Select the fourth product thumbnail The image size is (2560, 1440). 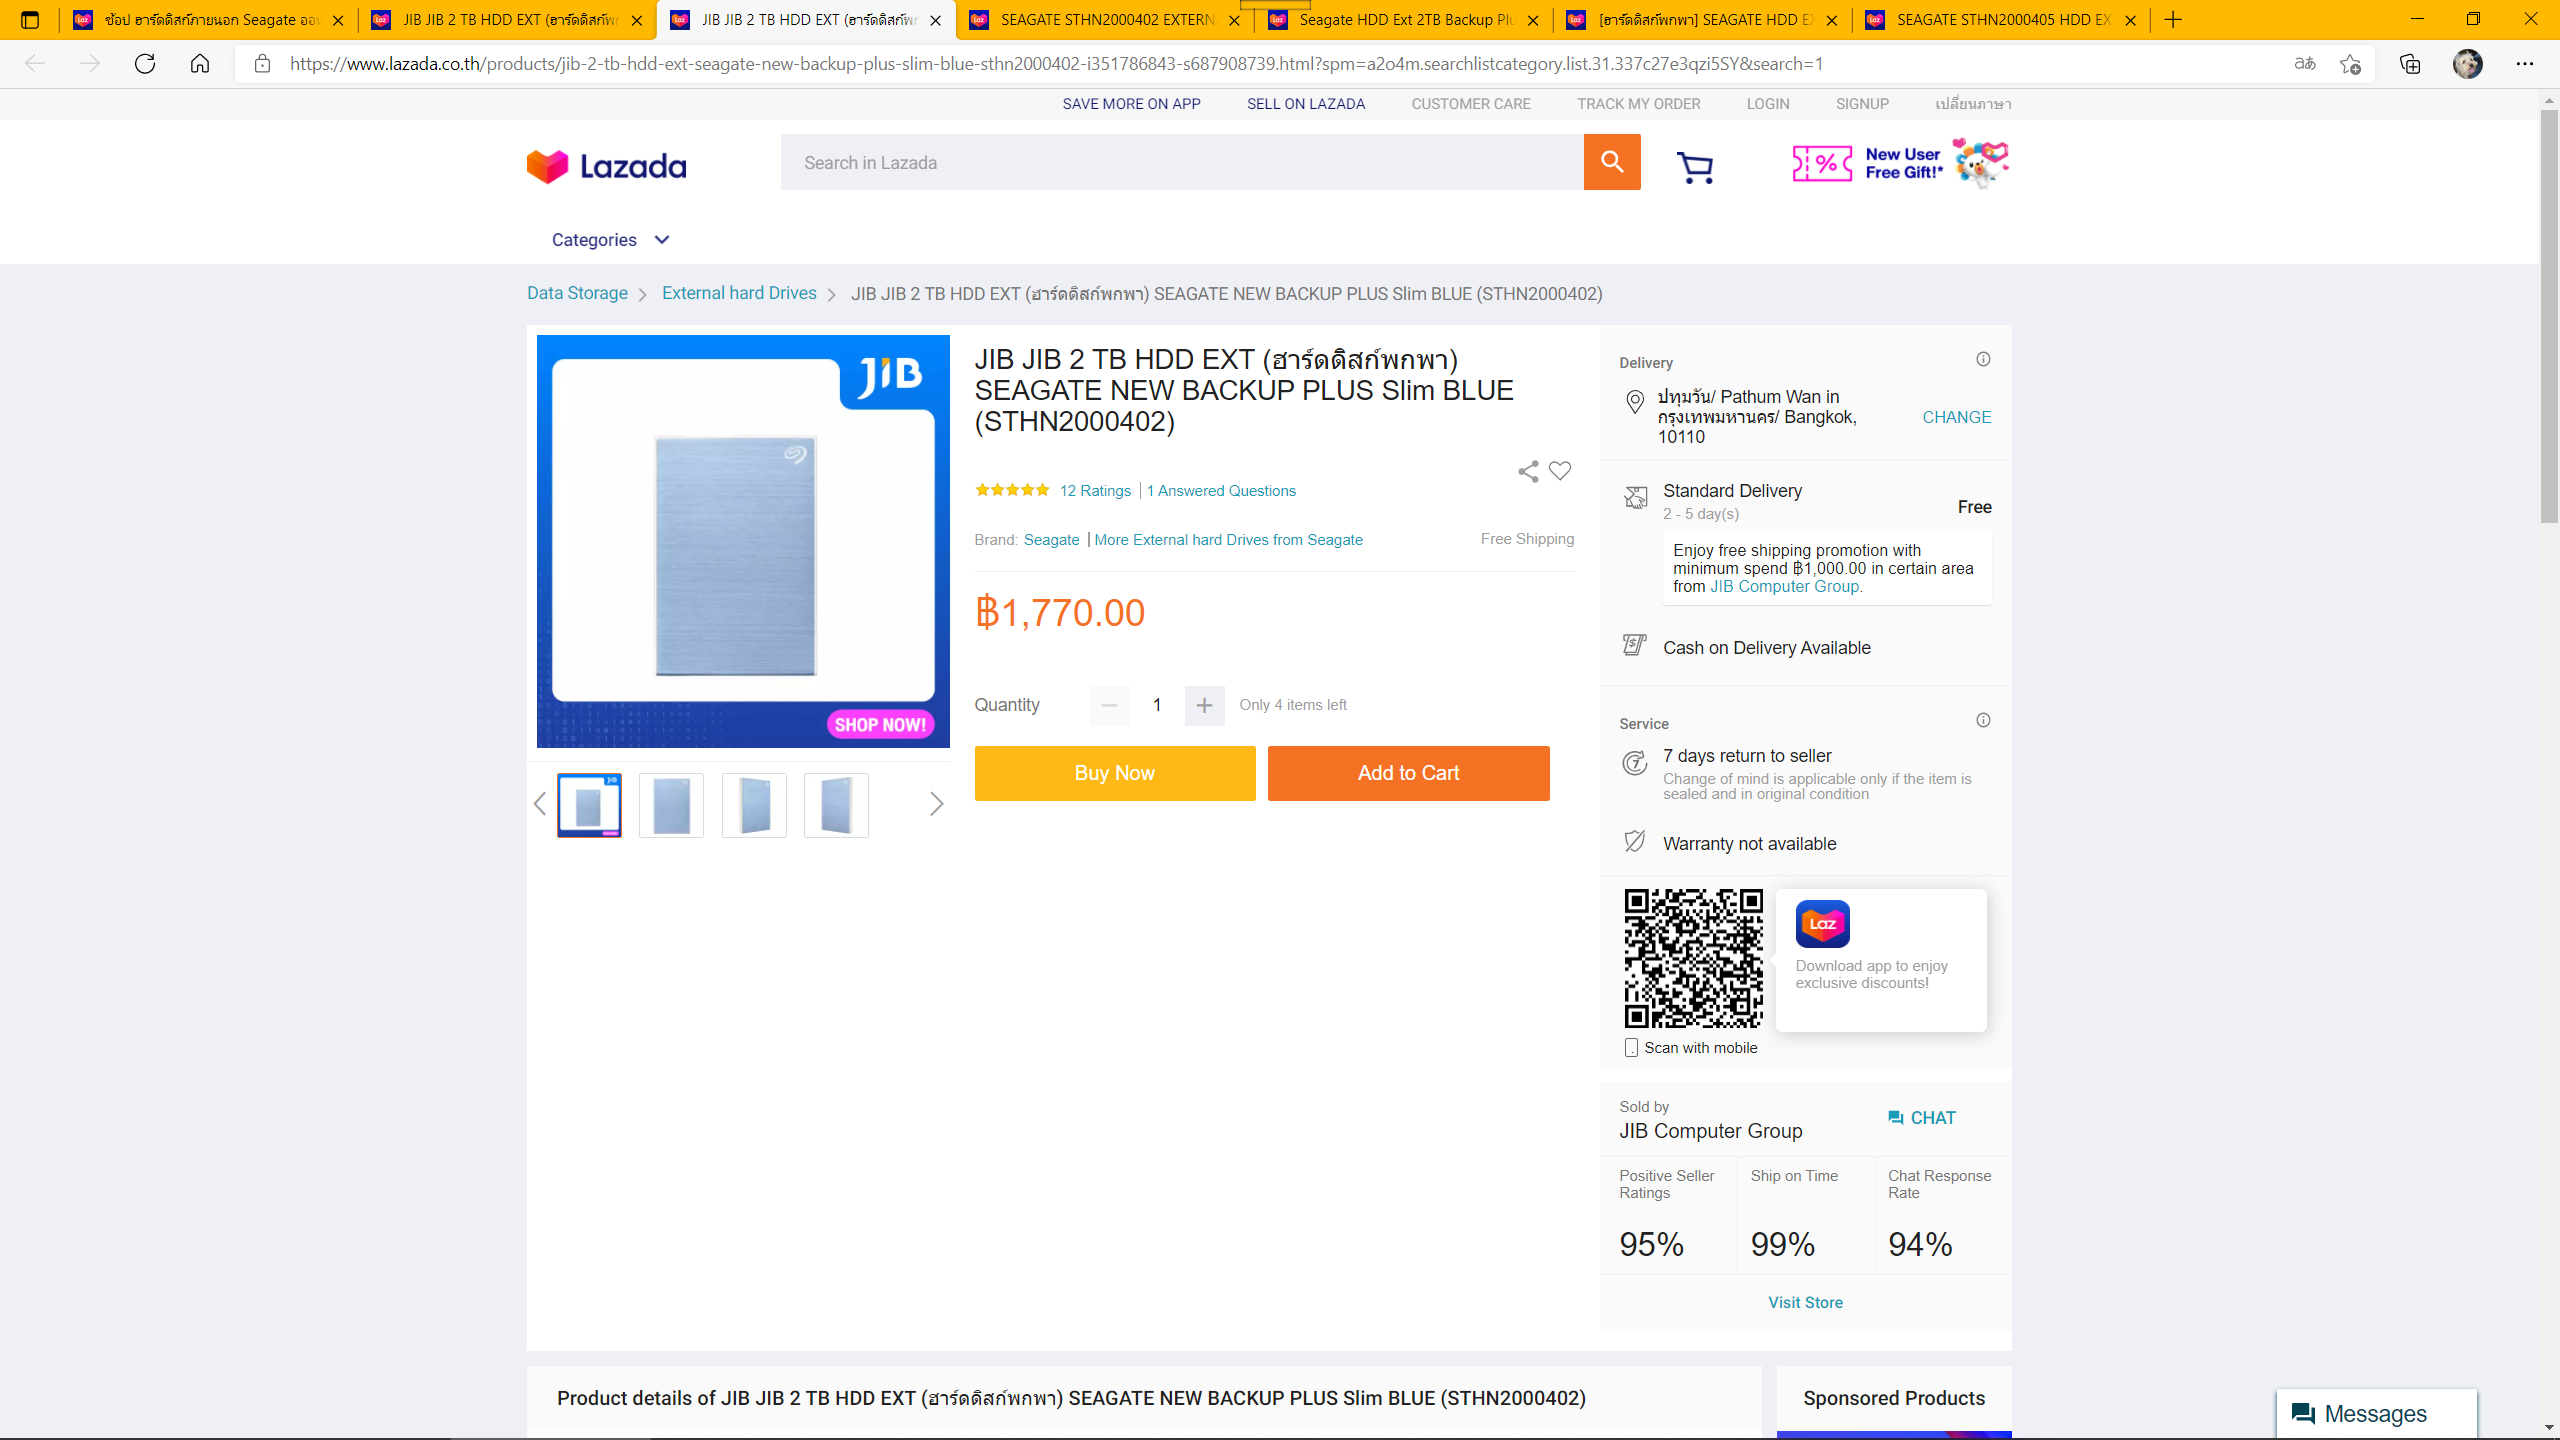[x=836, y=805]
